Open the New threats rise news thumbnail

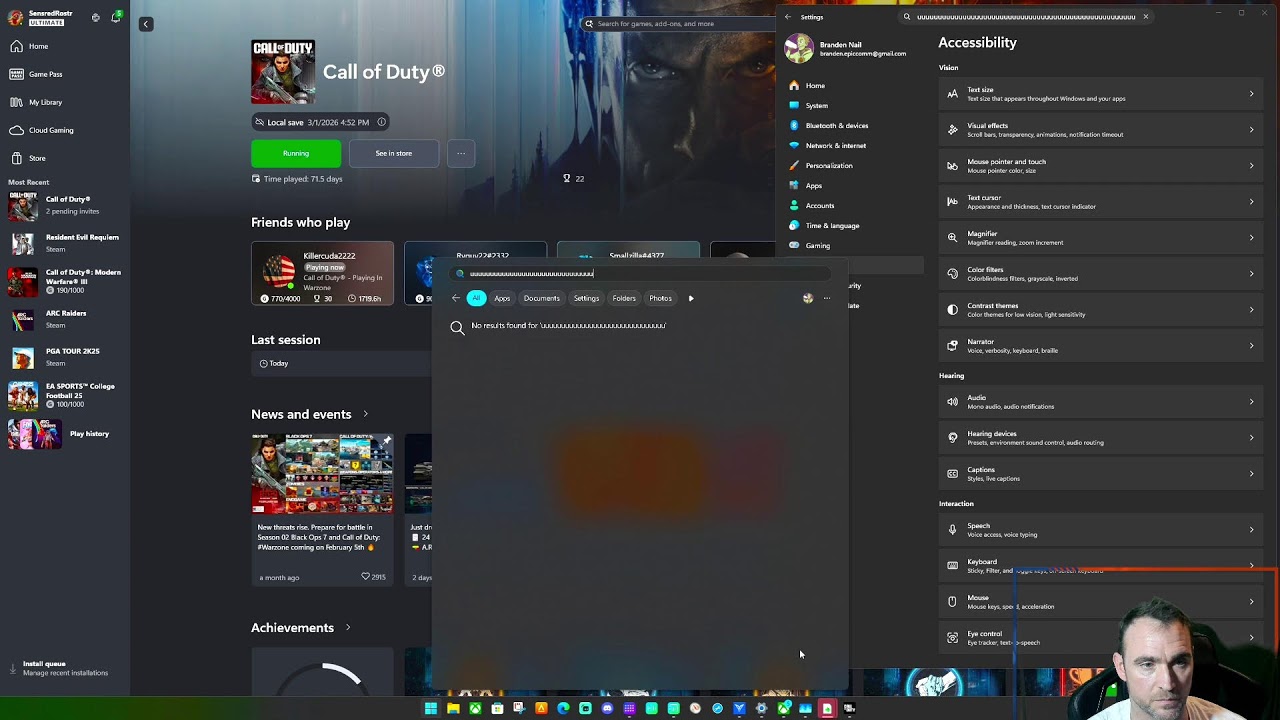point(322,474)
